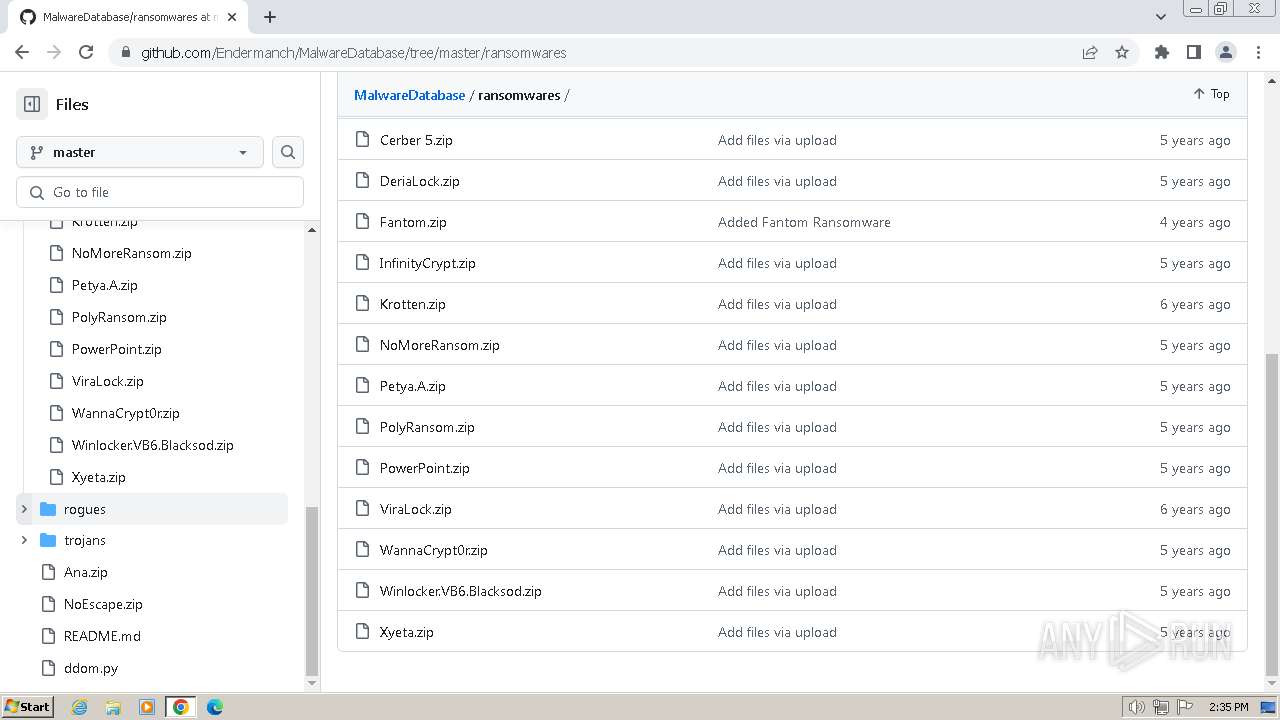Click the volume speaker tray icon

(1136, 707)
